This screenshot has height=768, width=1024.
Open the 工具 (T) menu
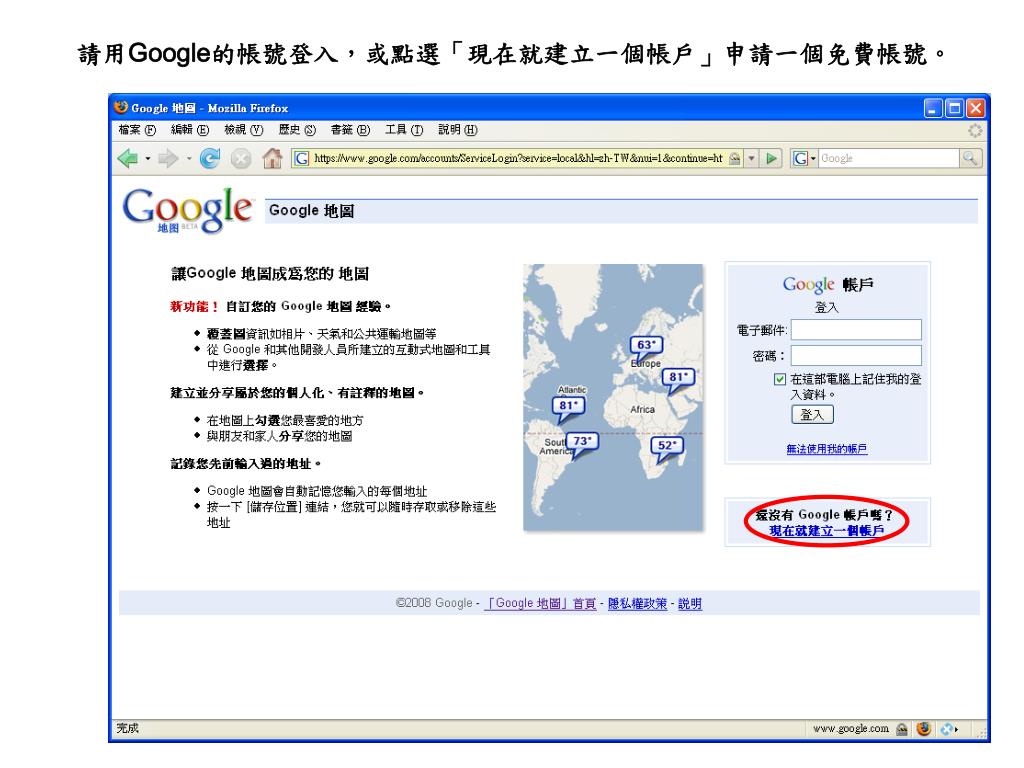404,130
